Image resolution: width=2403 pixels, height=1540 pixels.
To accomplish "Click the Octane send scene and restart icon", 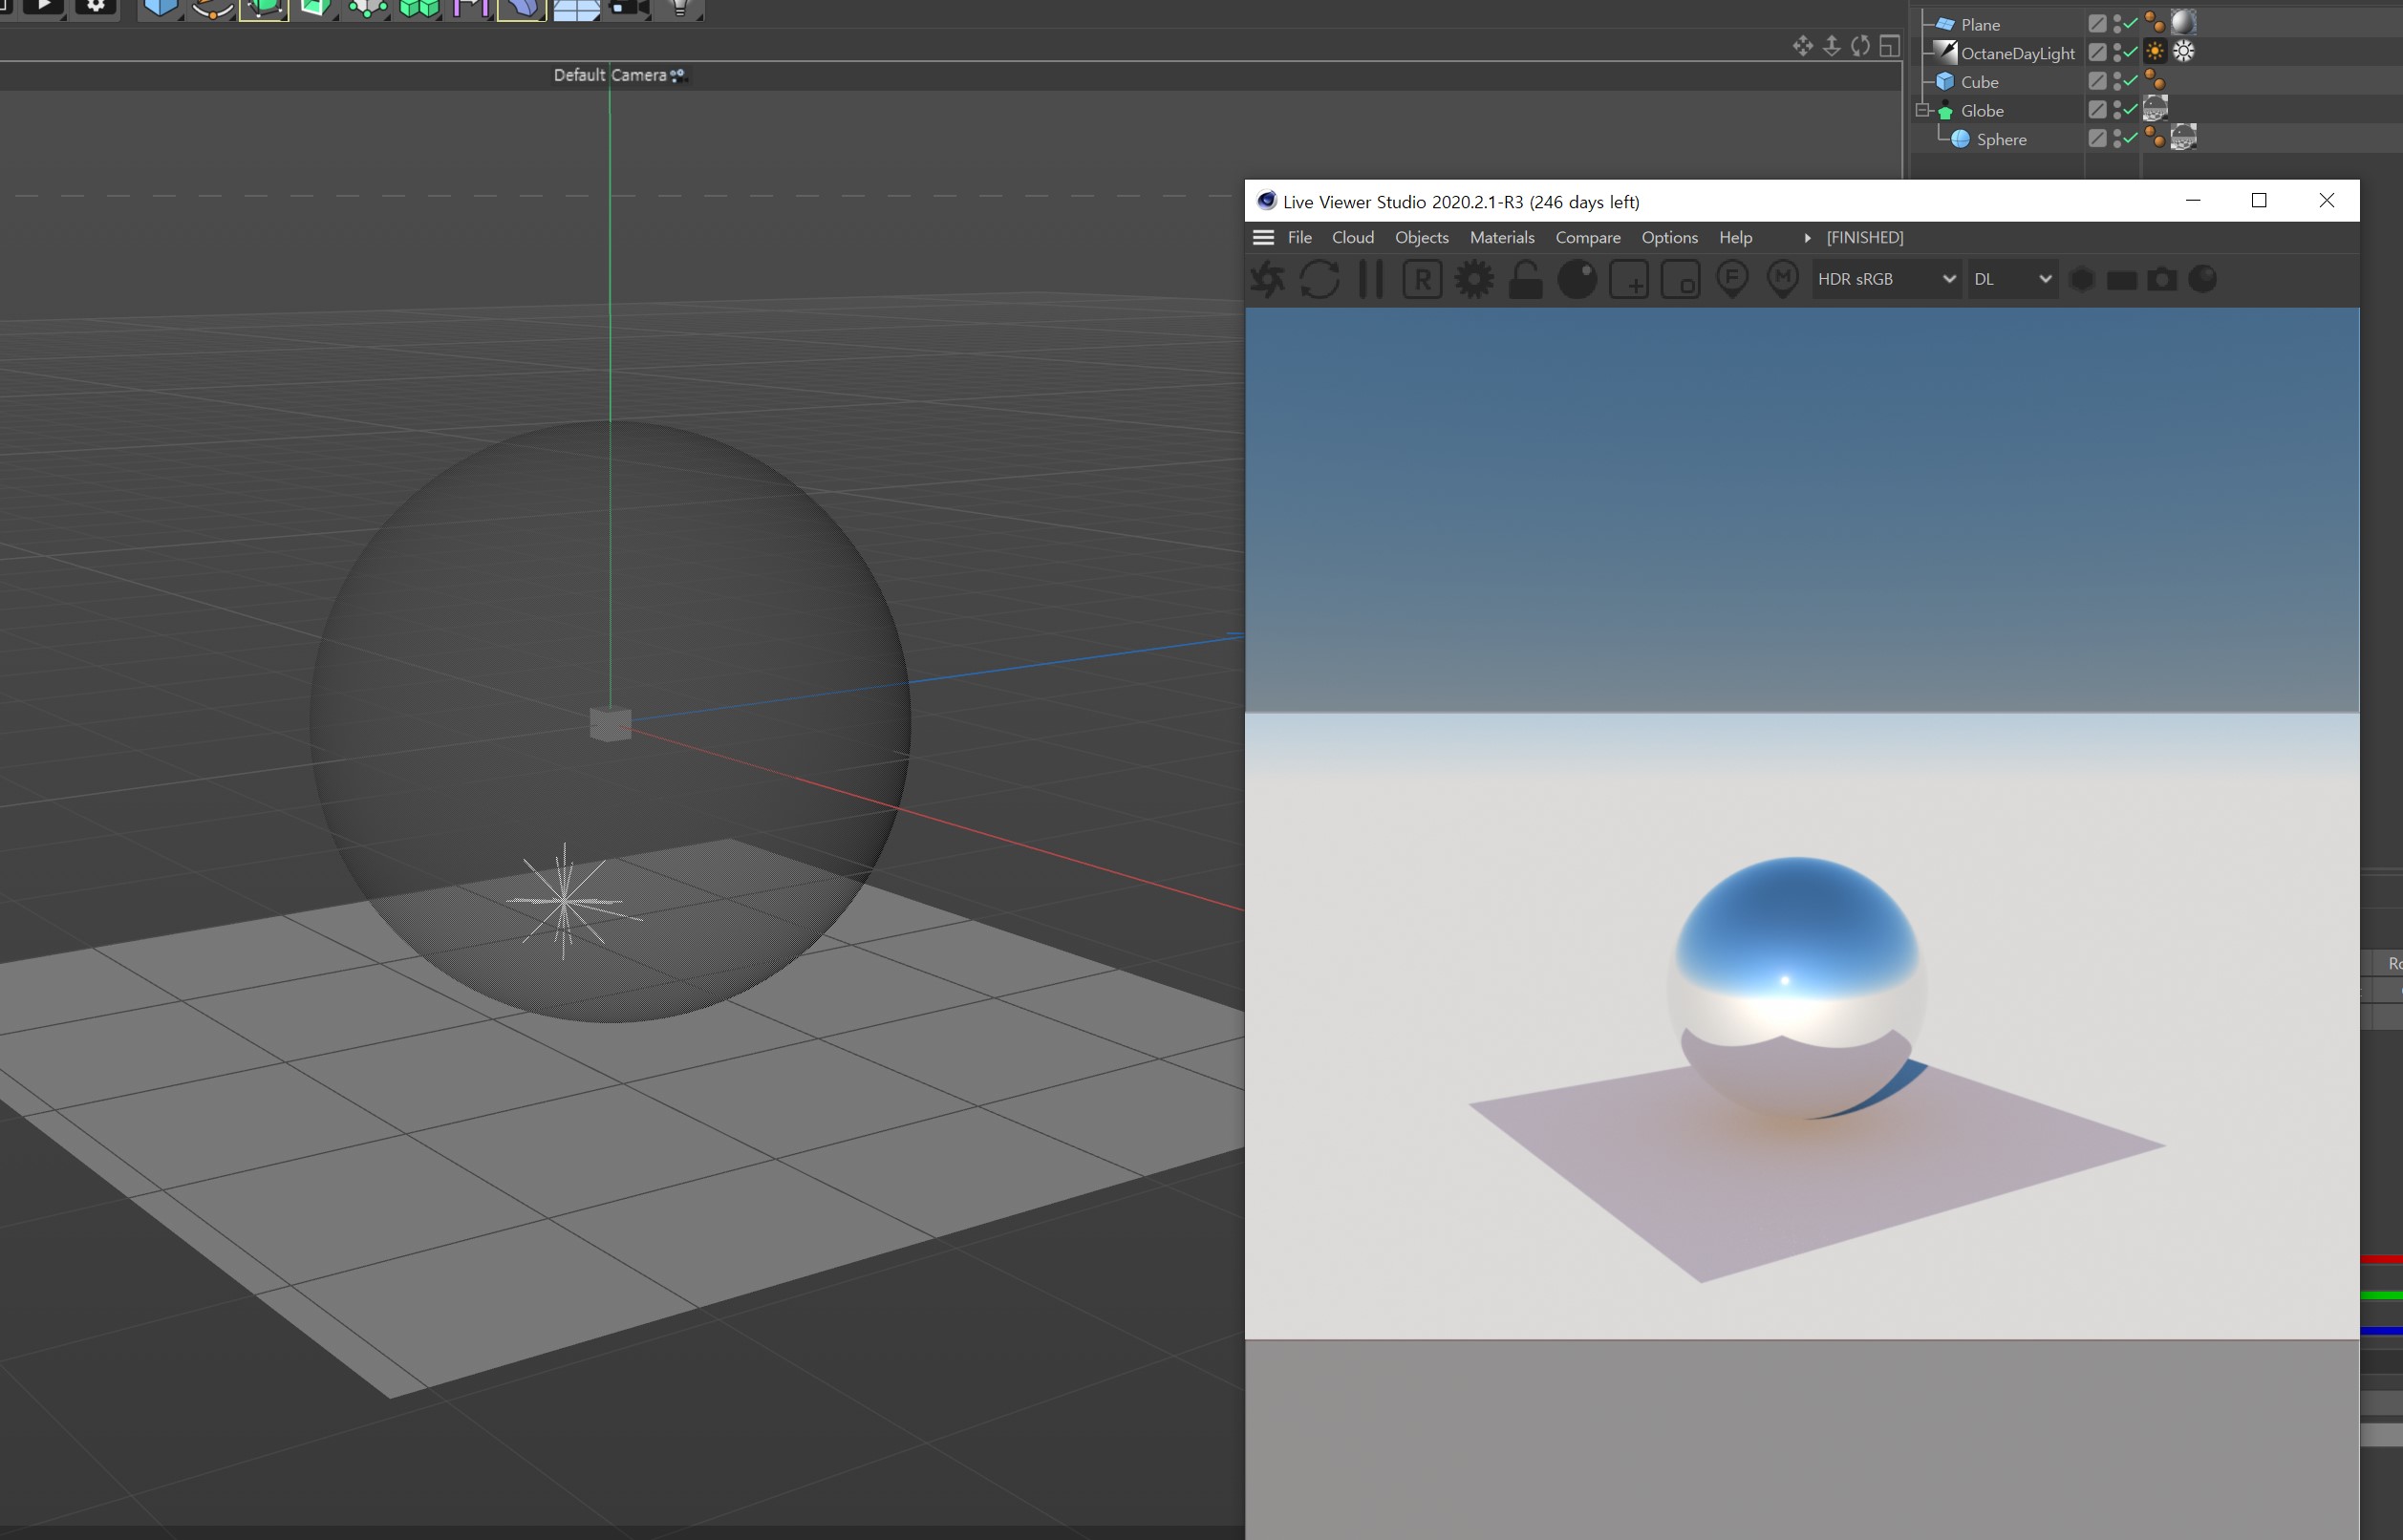I will [x=1268, y=279].
